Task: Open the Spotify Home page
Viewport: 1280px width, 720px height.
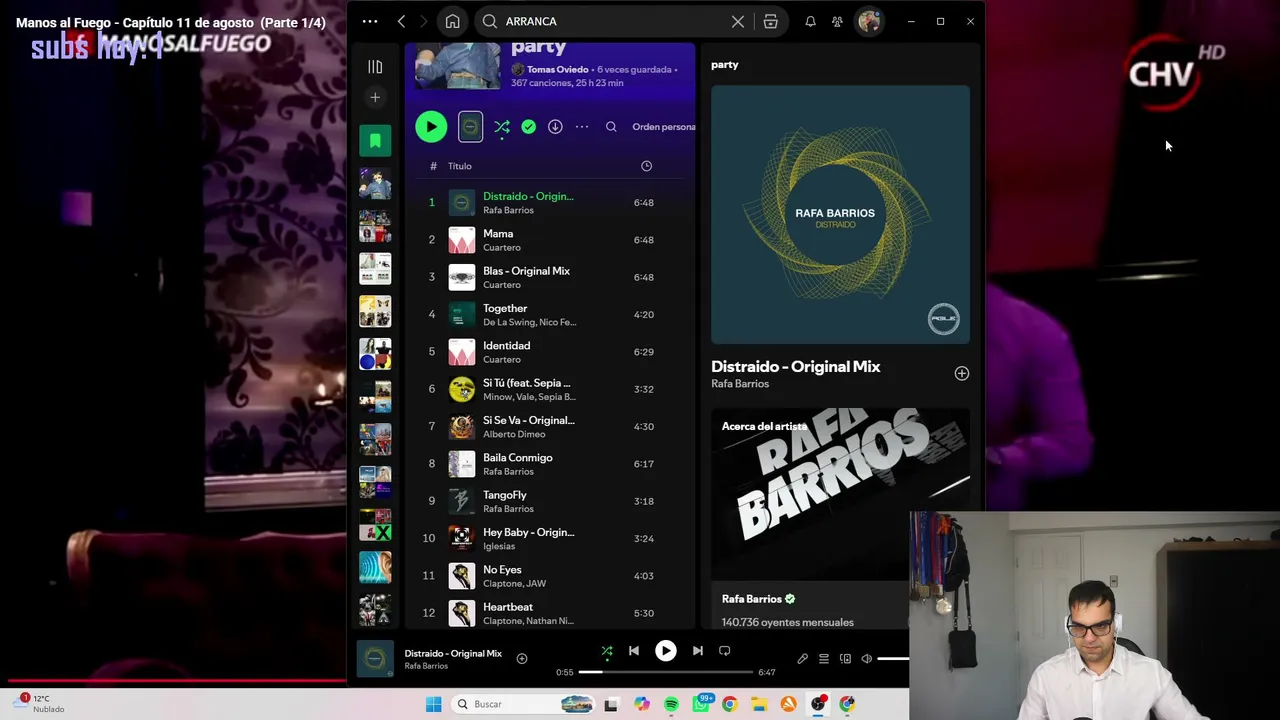Action: [x=452, y=21]
